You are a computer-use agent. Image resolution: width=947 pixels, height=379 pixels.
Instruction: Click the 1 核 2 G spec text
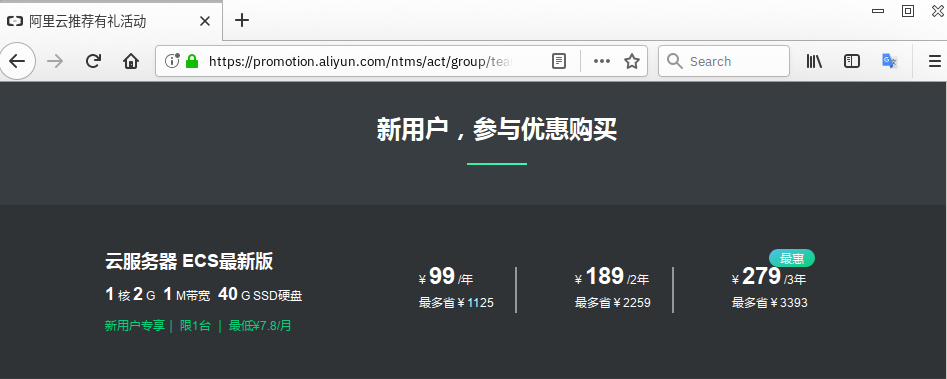coord(130,295)
